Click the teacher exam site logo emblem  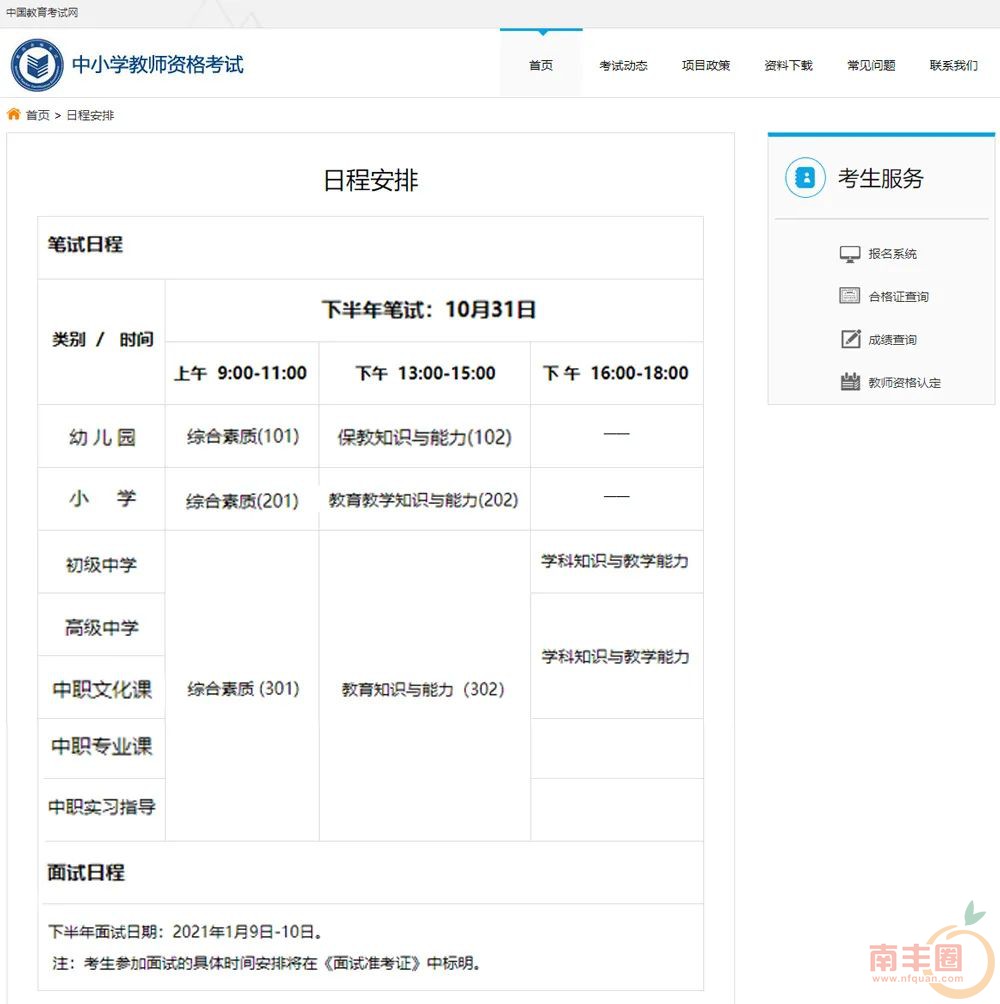click(36, 65)
